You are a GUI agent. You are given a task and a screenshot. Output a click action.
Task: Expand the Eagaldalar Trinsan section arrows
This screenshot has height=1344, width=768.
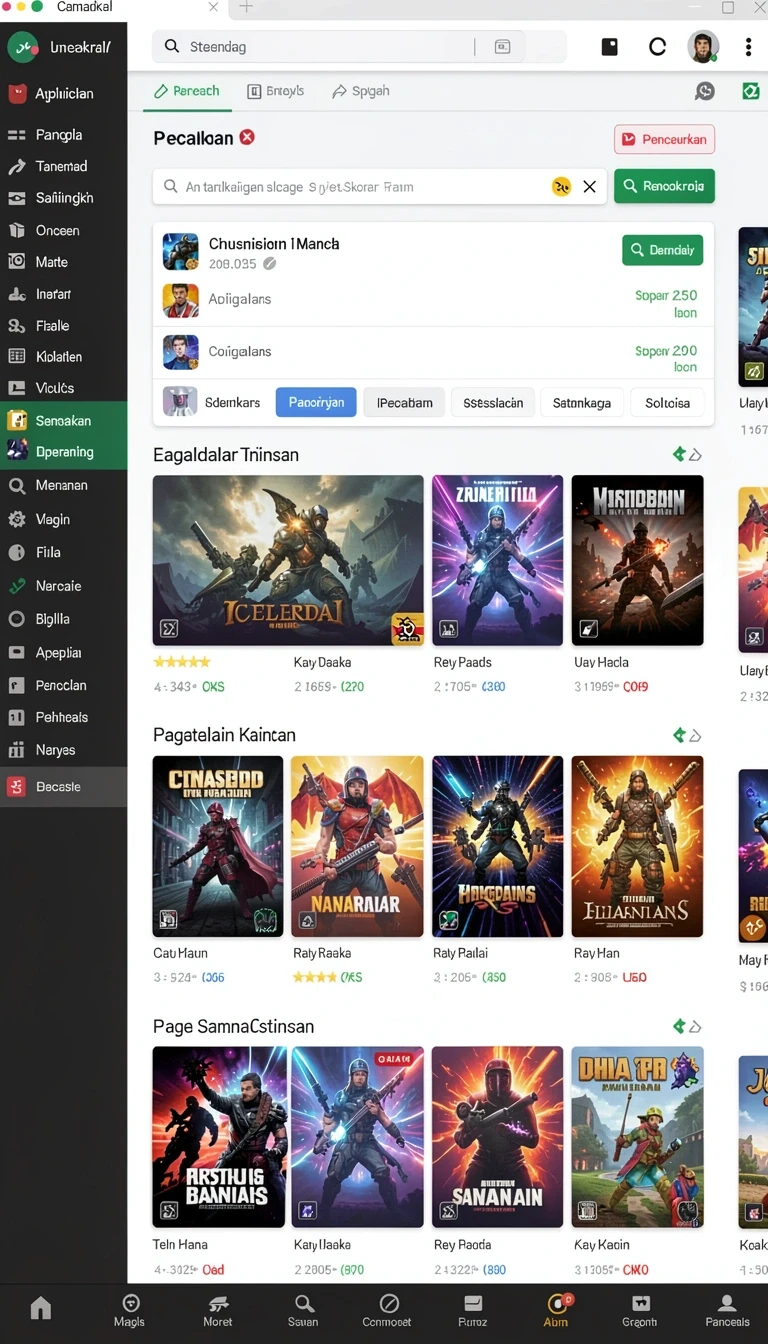[x=687, y=455]
